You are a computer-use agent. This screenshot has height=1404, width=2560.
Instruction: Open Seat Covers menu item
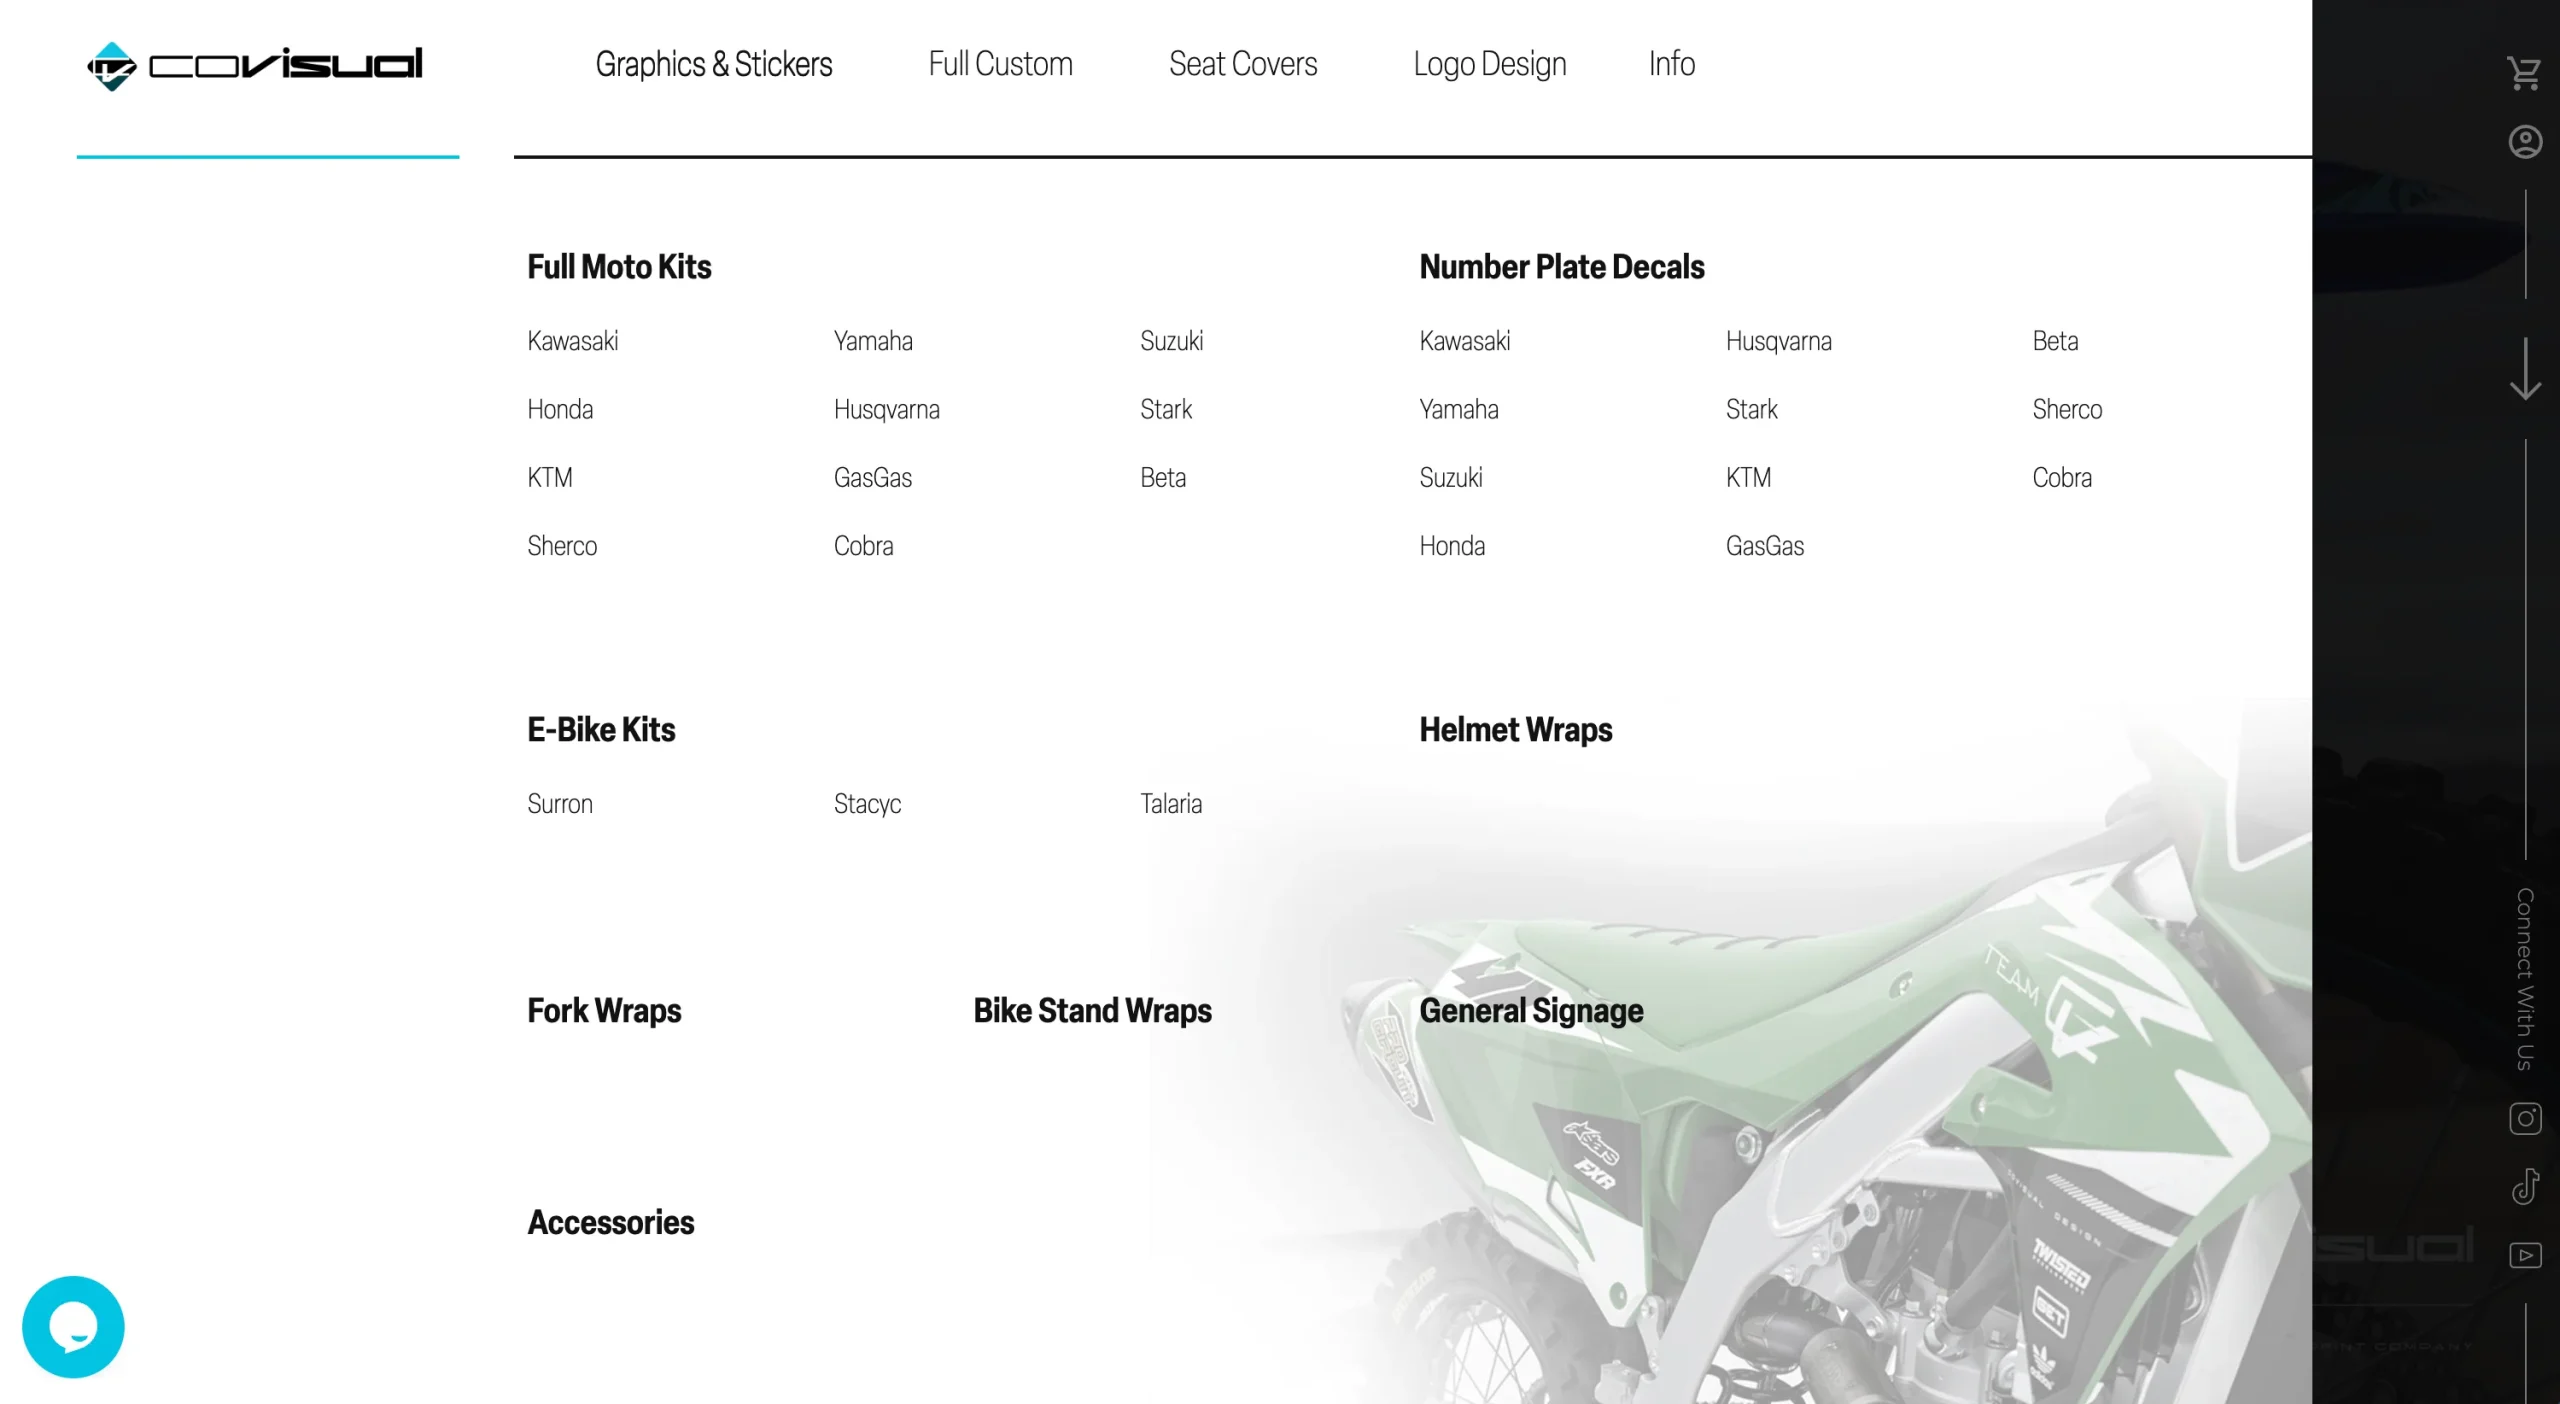pos(1243,64)
